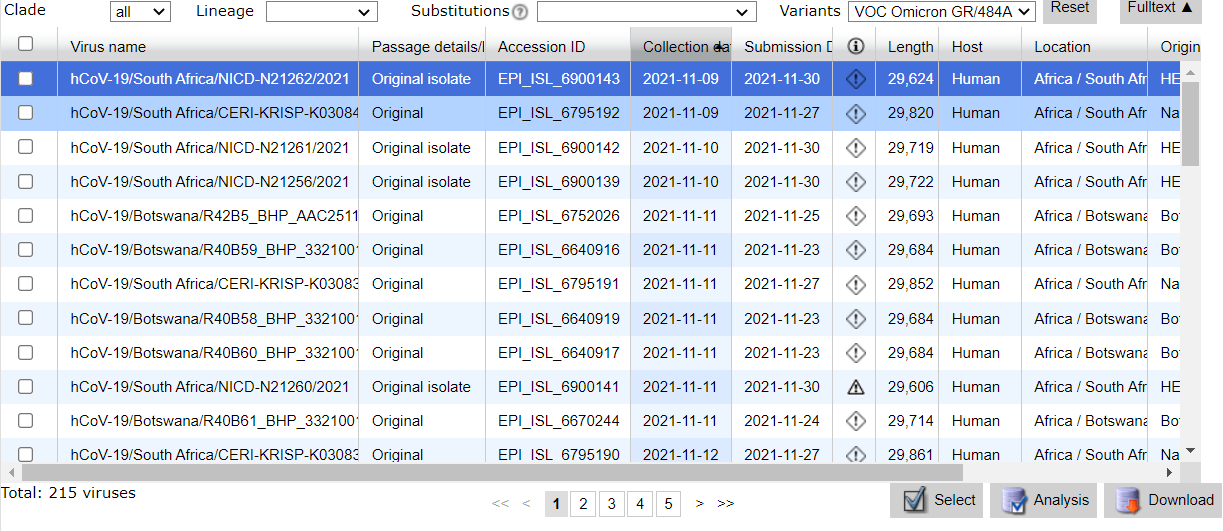This screenshot has height=531, width=1223.
Task: Click info diamond icon for EPI_ISL_6640916
Action: (855, 250)
